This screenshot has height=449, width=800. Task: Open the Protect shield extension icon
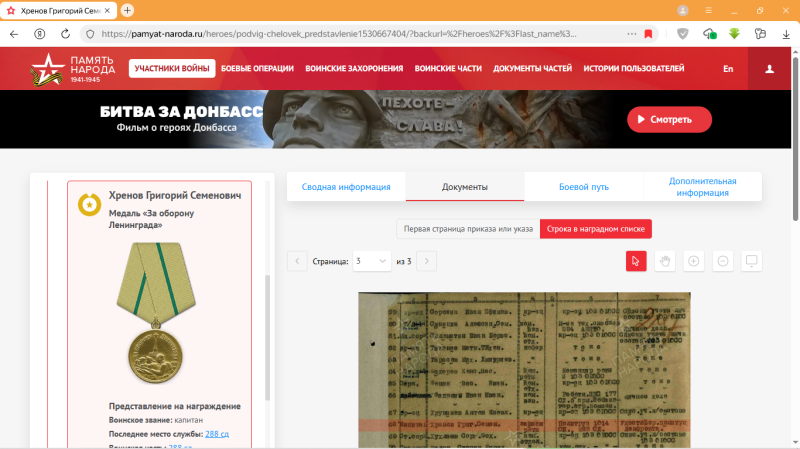[683, 34]
